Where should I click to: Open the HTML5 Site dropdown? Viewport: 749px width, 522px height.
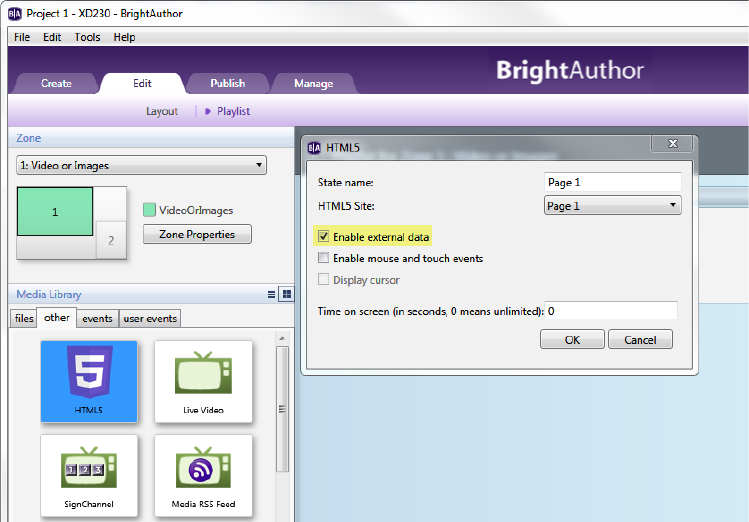coord(612,205)
